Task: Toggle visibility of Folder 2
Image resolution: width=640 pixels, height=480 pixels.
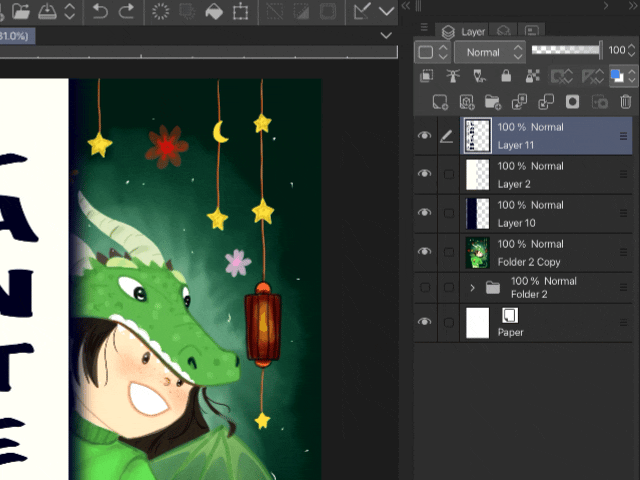Action: (x=426, y=288)
